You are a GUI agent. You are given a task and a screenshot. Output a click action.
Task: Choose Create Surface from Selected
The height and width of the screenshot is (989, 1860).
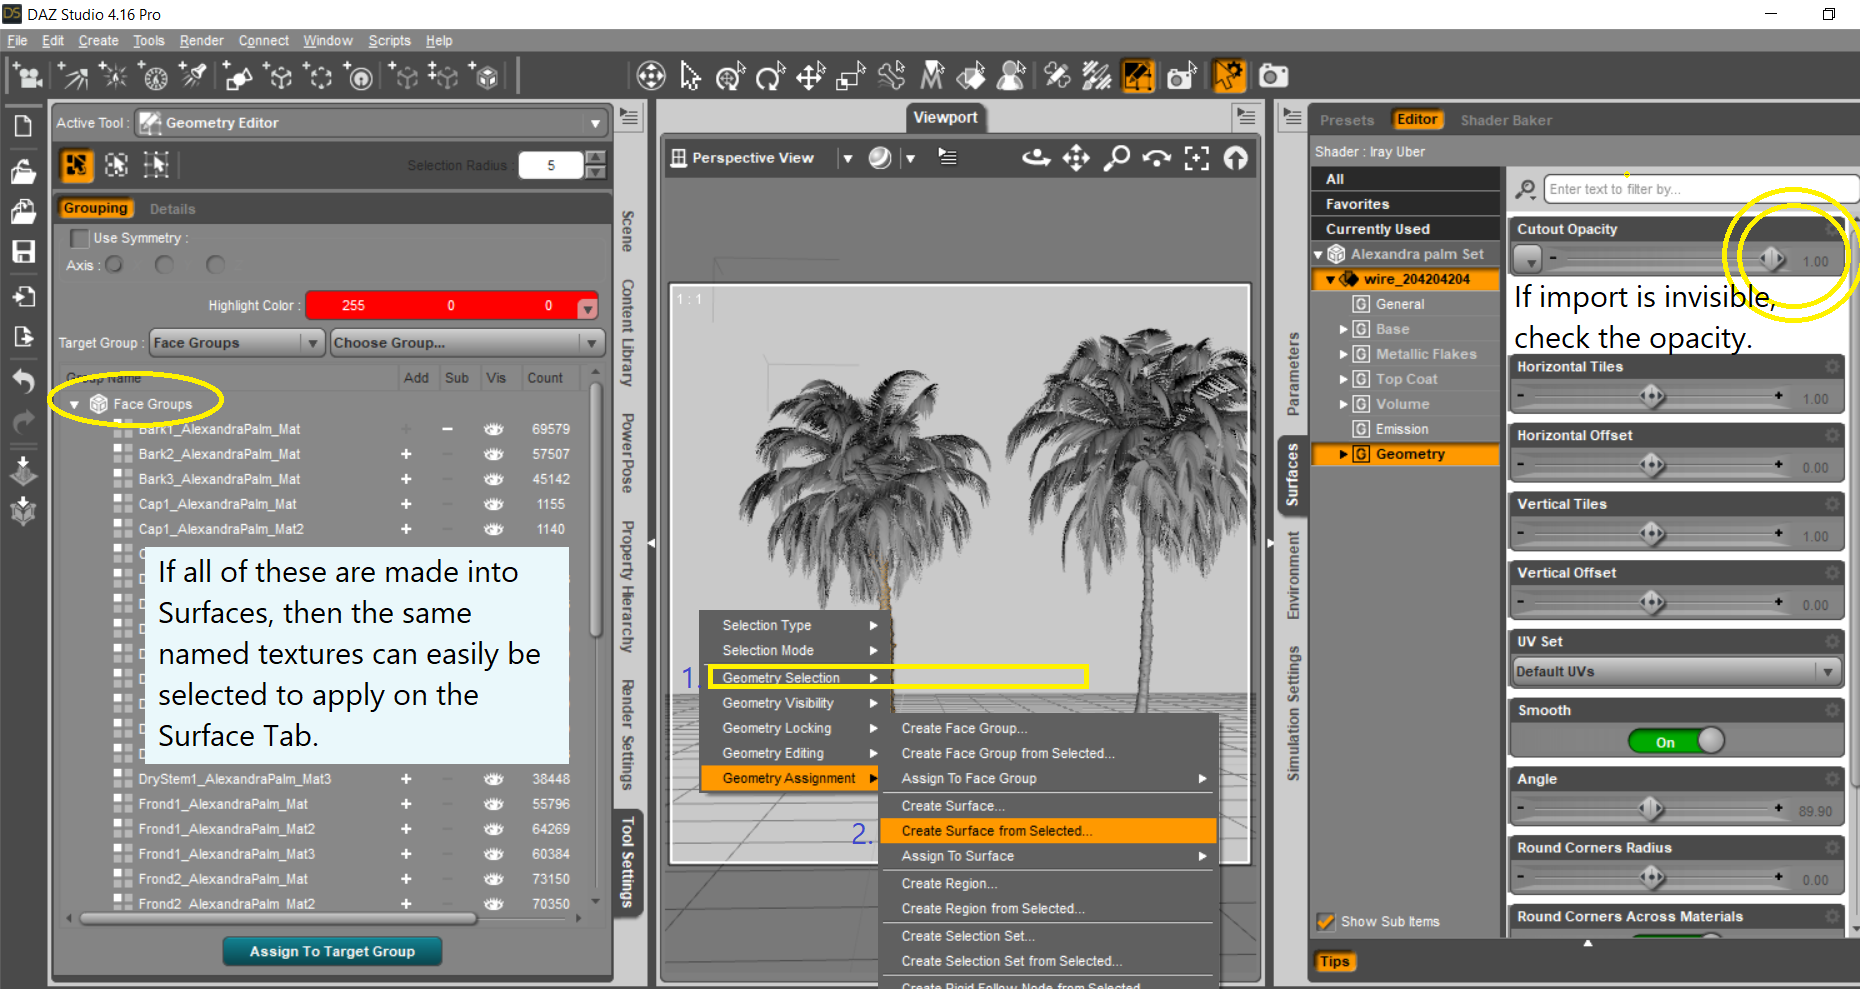(x=1047, y=831)
